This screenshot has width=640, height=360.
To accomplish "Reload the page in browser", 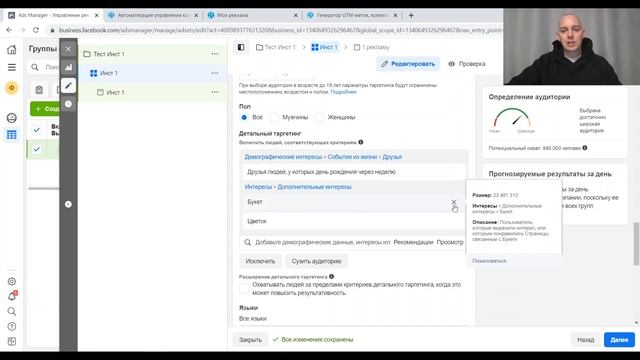I will point(36,30).
